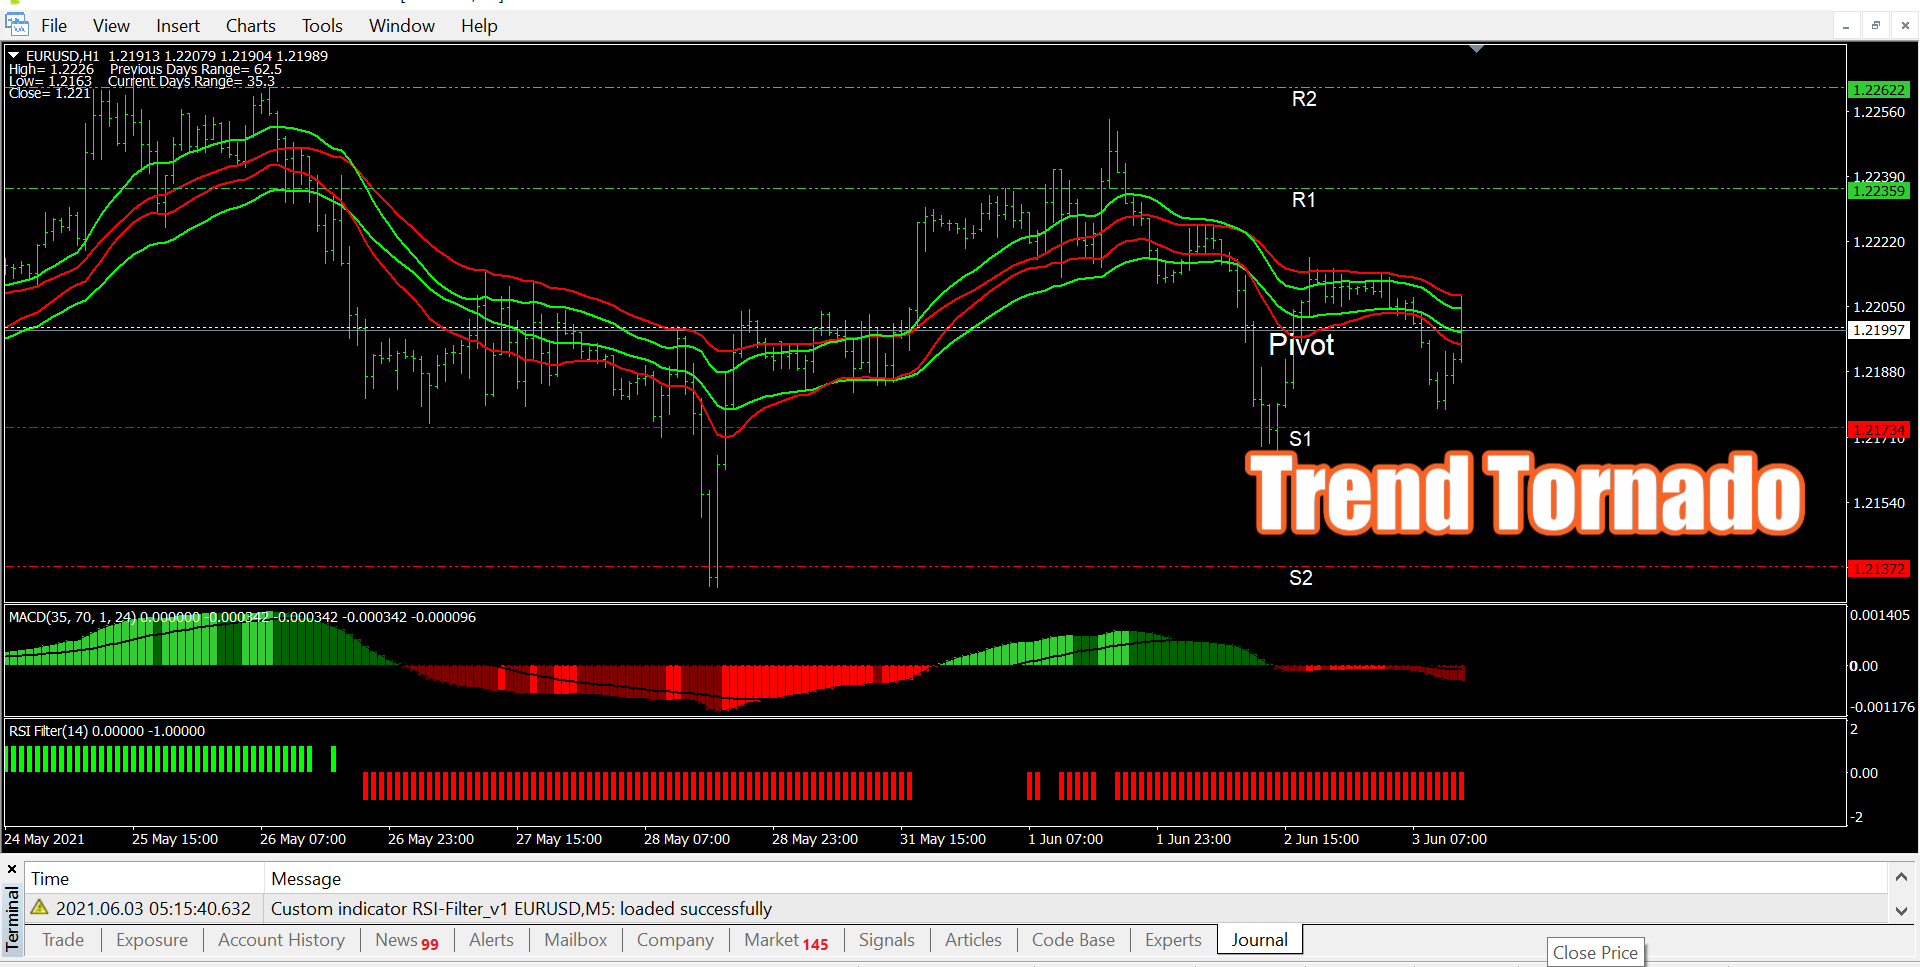The width and height of the screenshot is (1920, 967).
Task: Click the chart shift triangle marker
Action: click(x=1476, y=49)
